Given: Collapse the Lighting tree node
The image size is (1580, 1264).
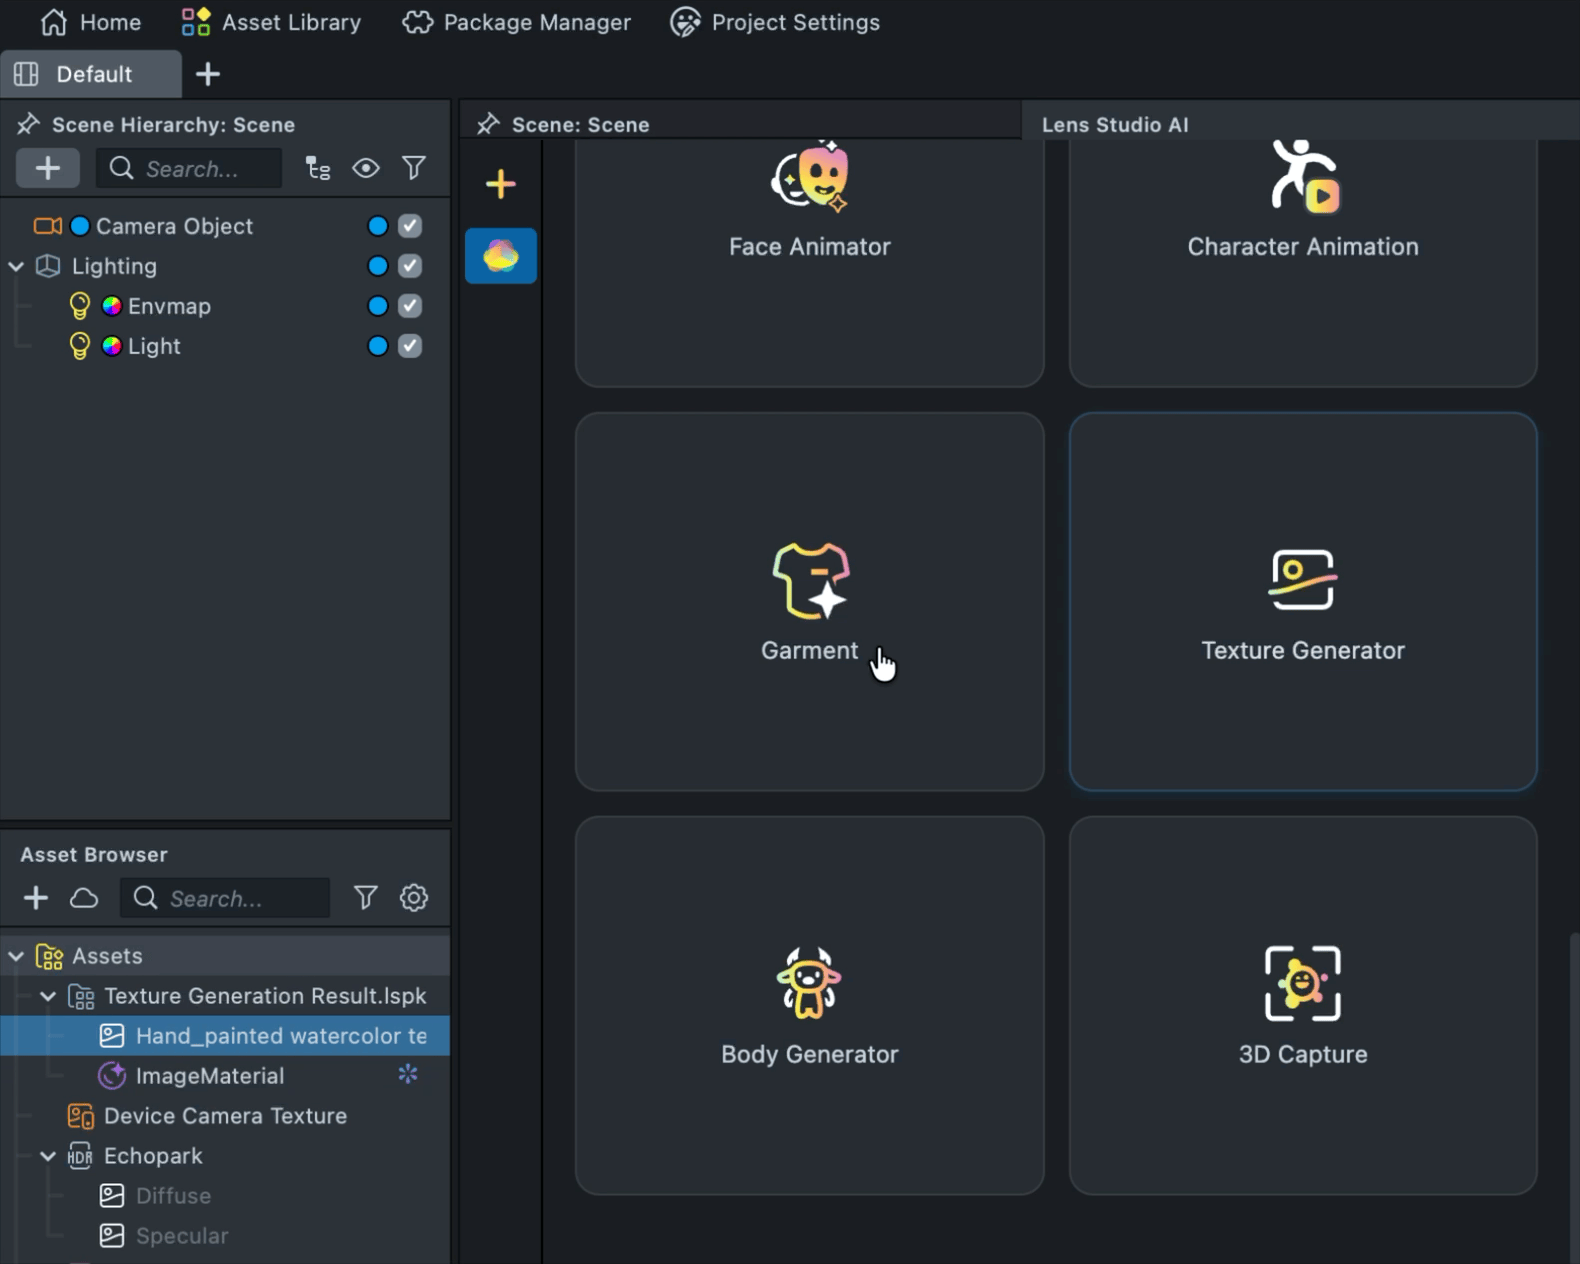Looking at the screenshot, I should (x=16, y=267).
